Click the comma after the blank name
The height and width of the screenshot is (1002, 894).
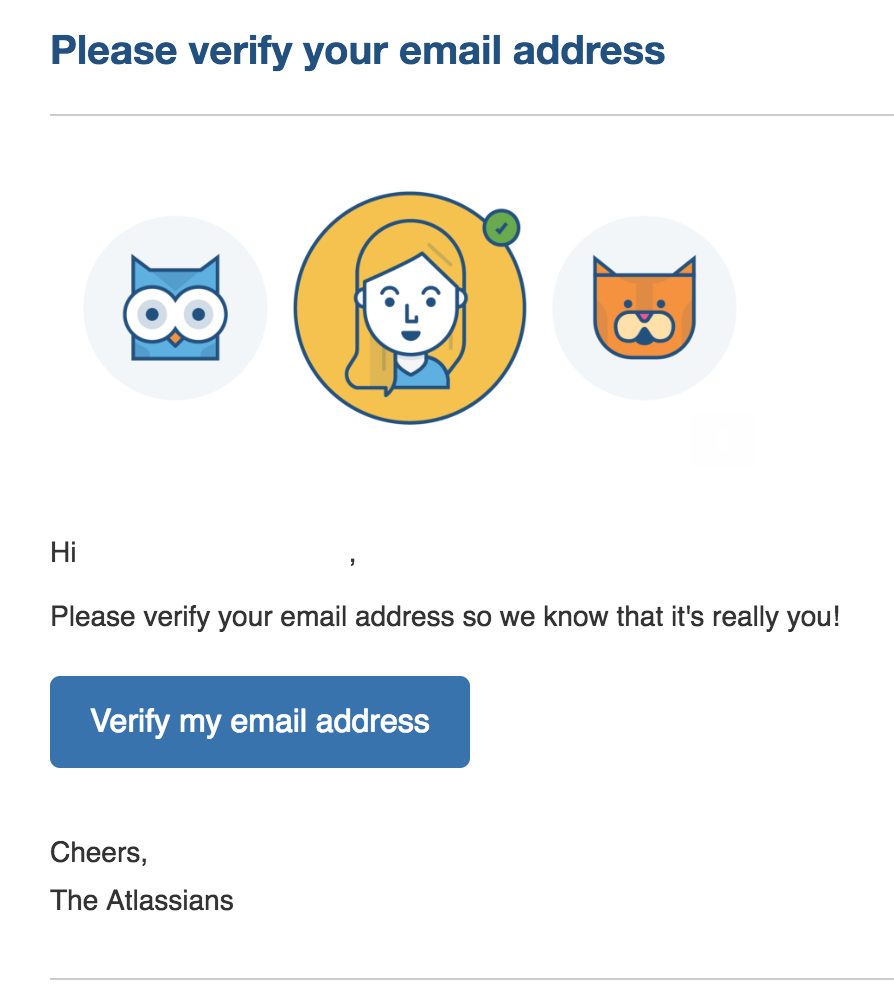pos(353,560)
